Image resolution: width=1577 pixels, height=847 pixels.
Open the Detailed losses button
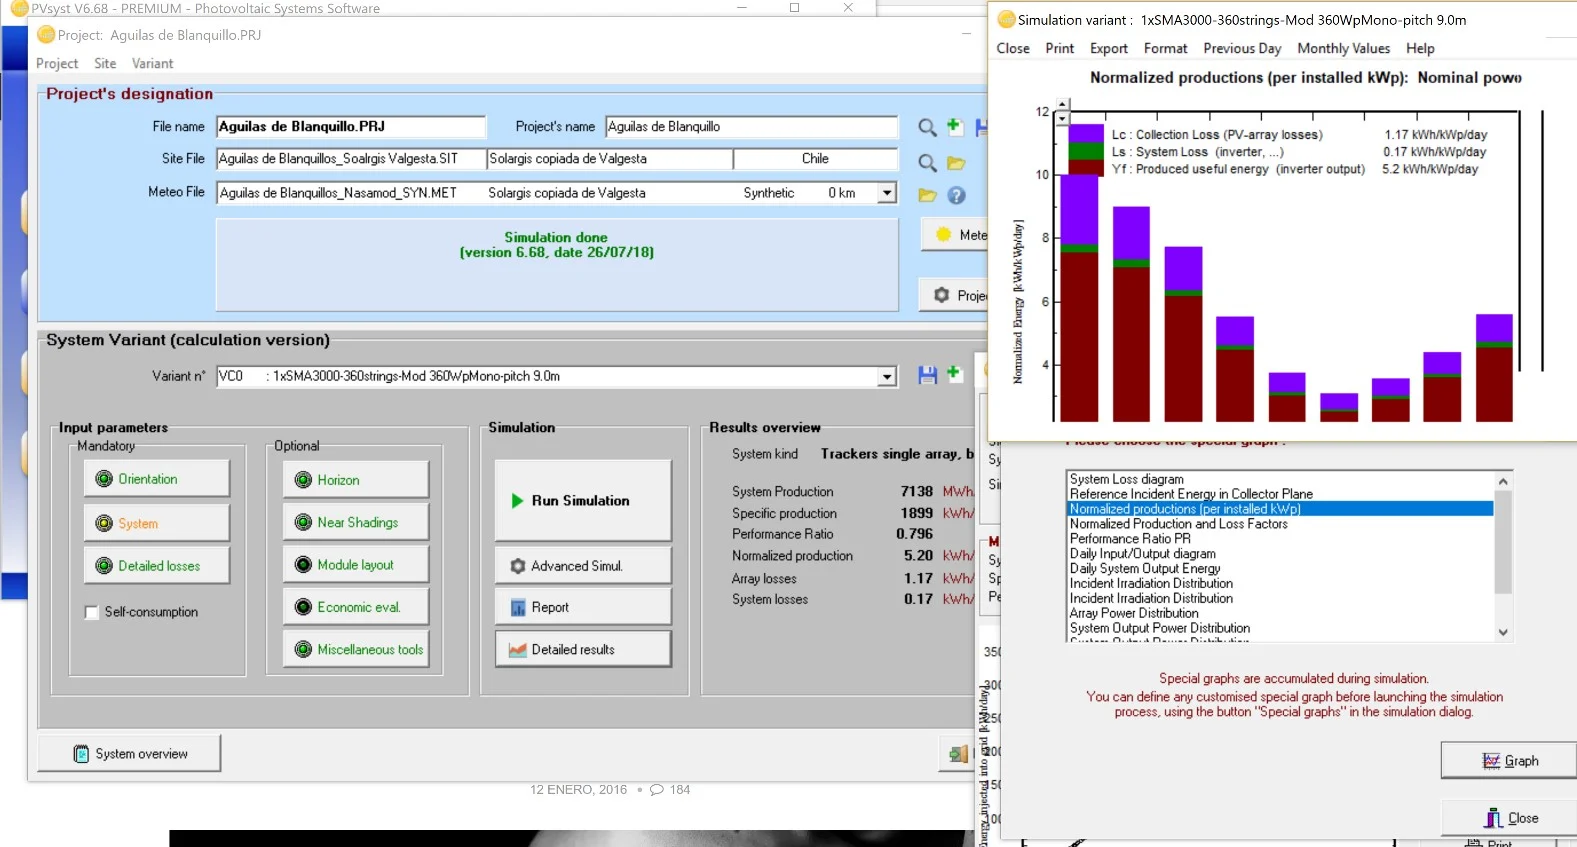click(x=157, y=566)
